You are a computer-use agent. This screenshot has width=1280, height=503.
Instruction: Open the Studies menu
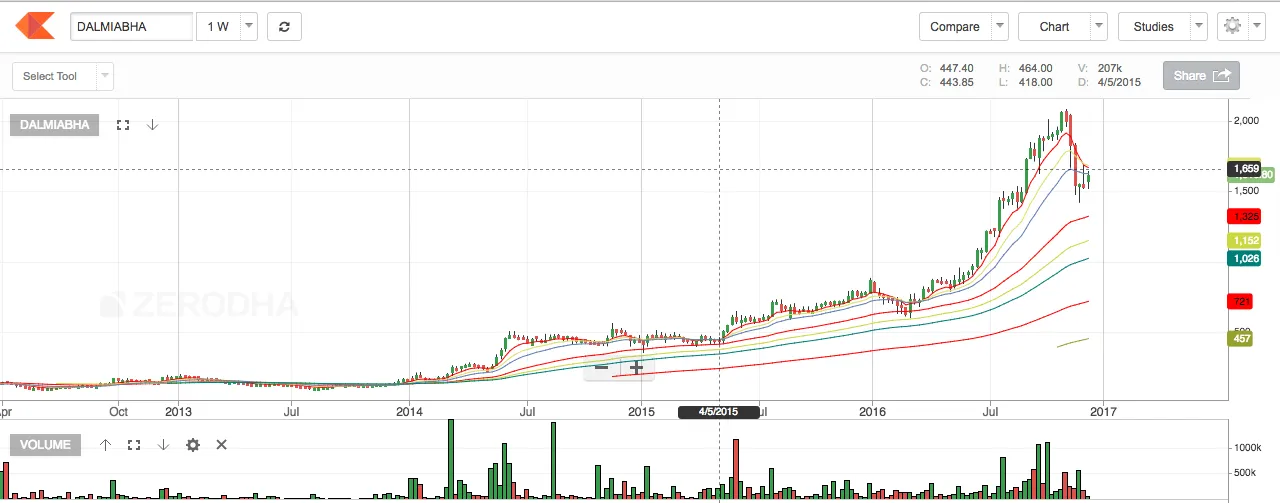[1162, 27]
